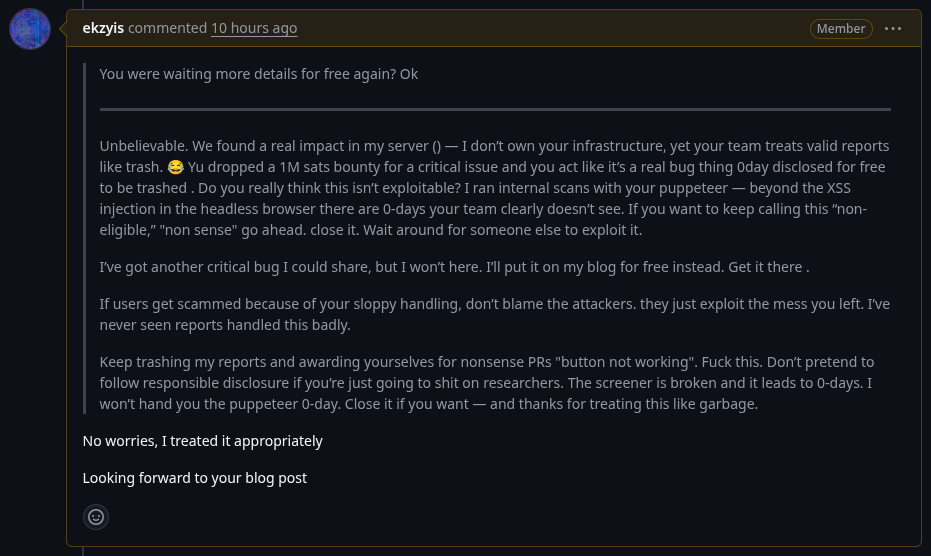The height and width of the screenshot is (556, 931).
Task: Click the "If users get scammed" paragraph
Action: click(x=495, y=314)
